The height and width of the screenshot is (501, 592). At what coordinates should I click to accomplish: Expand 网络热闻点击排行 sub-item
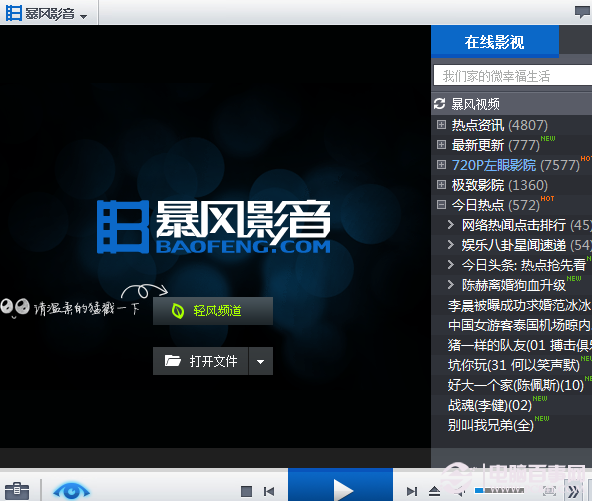tap(450, 225)
